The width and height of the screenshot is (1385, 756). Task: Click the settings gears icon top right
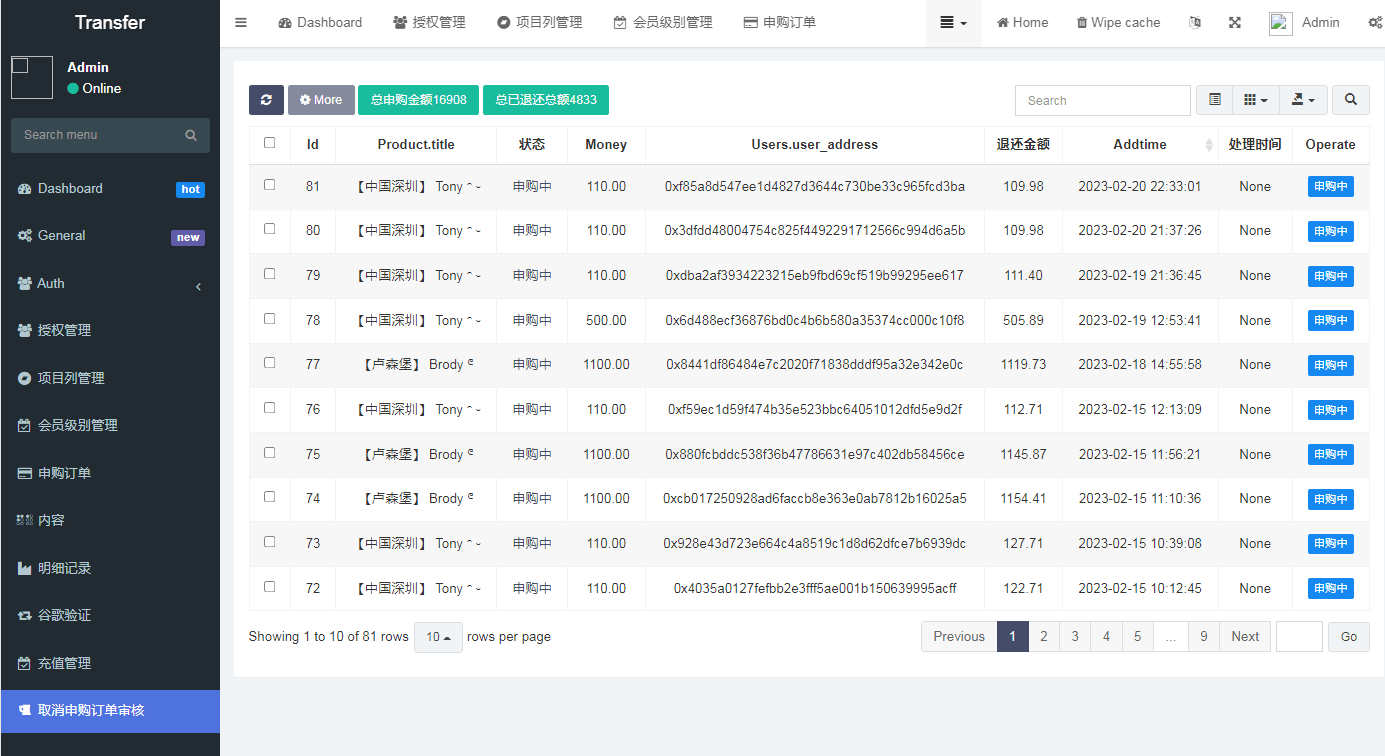click(1375, 22)
